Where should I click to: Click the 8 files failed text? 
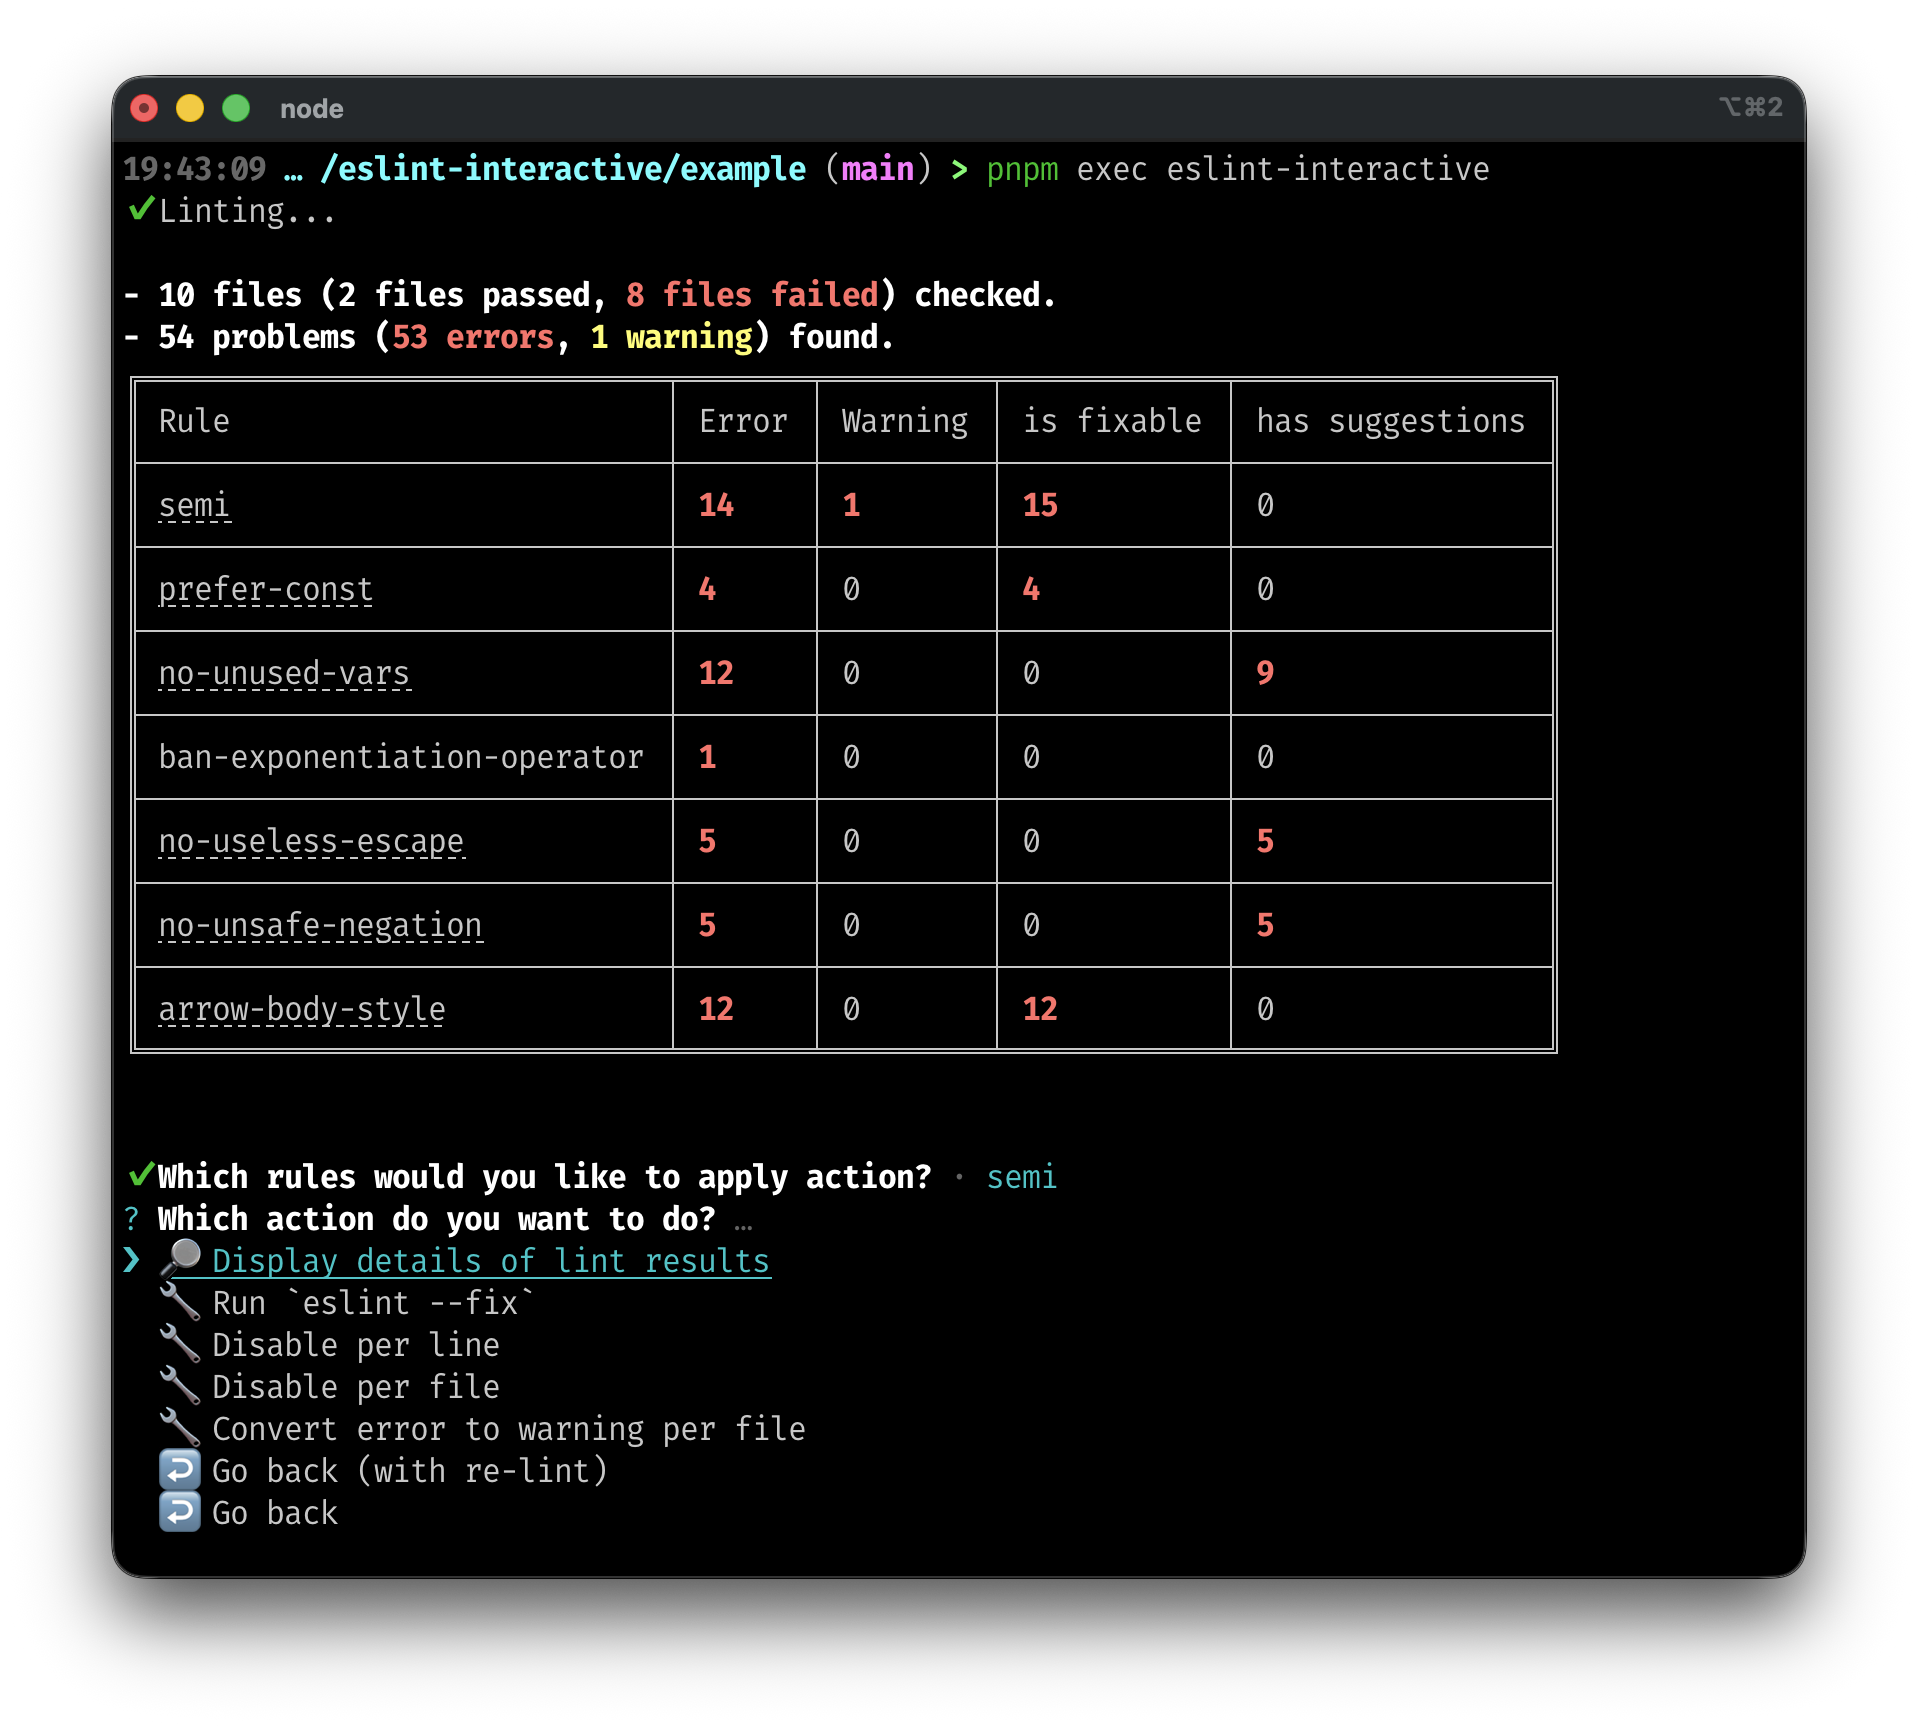point(752,295)
